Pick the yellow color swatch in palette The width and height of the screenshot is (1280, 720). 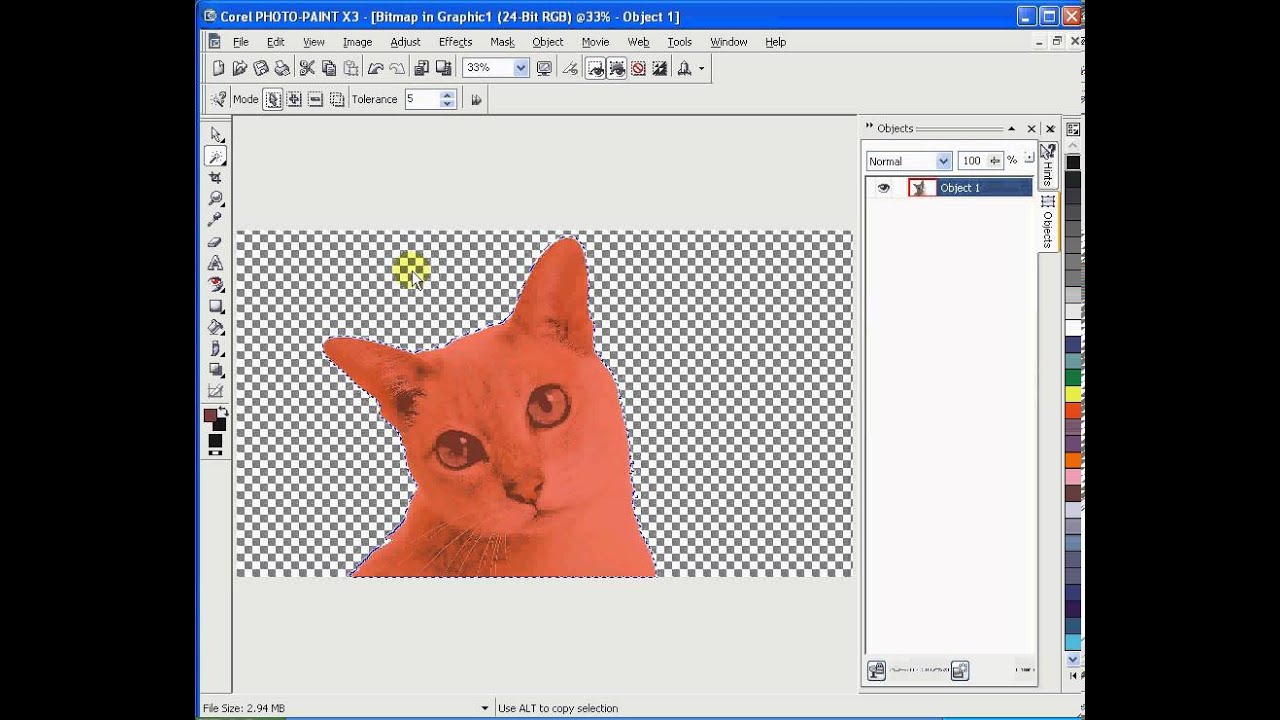(x=1073, y=394)
